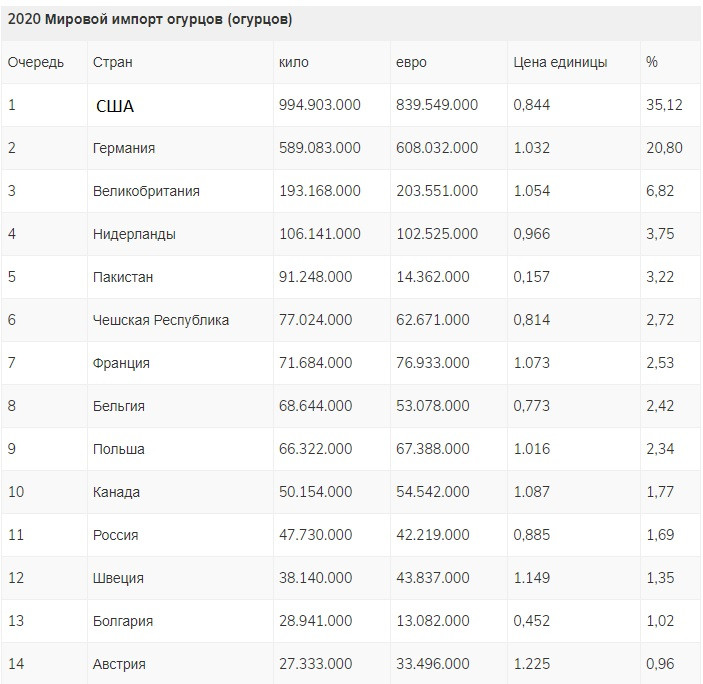The height and width of the screenshot is (684, 703).
Task: Click the 'Россия' country cell
Action: tap(115, 535)
